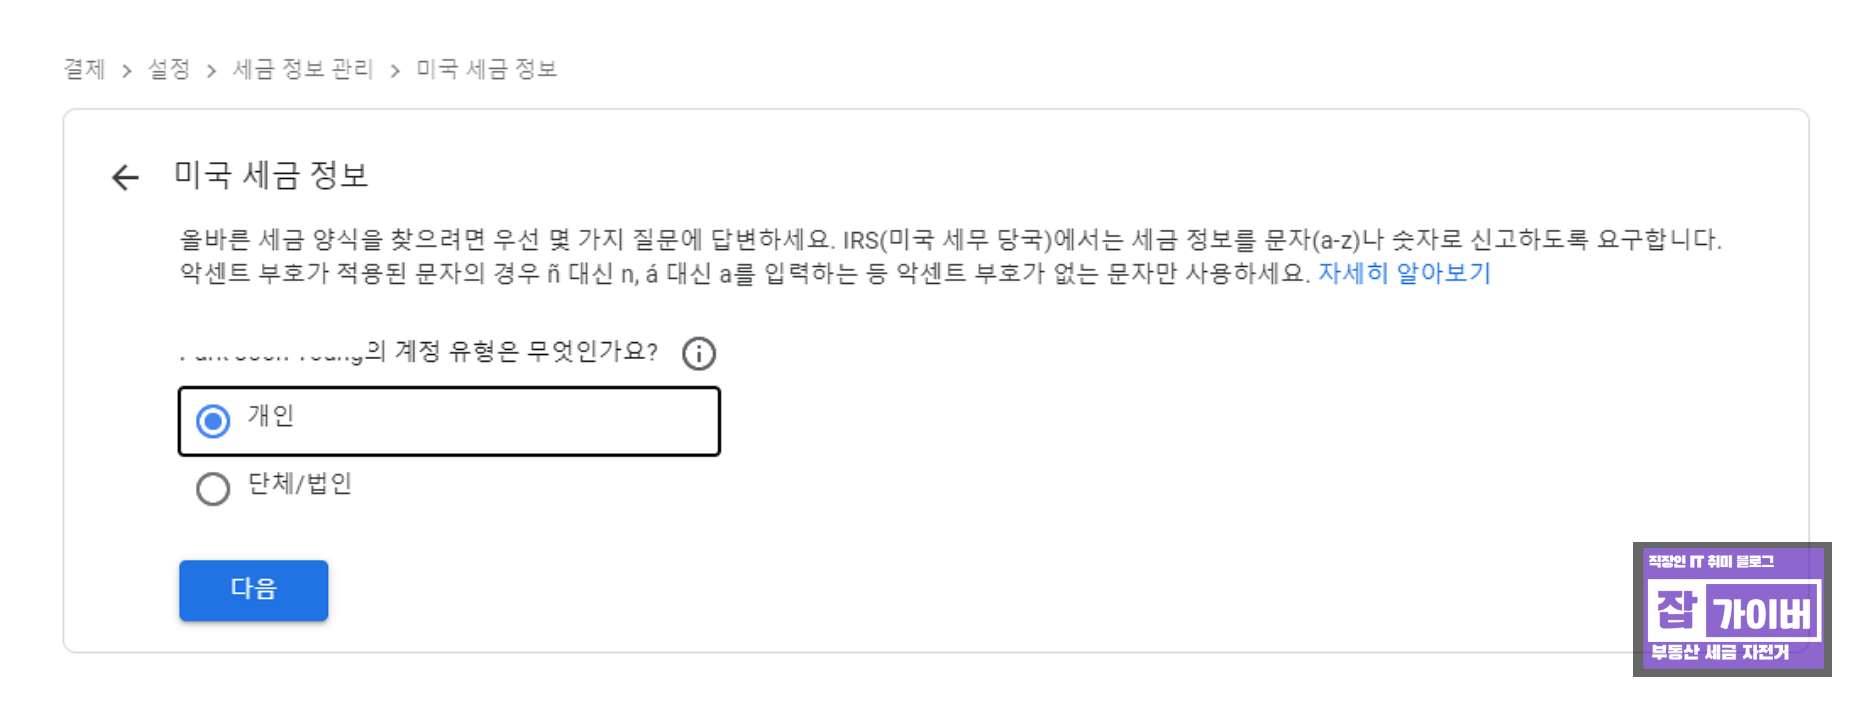
Task: Select the 단체/법인 account type option
Action: [211, 490]
